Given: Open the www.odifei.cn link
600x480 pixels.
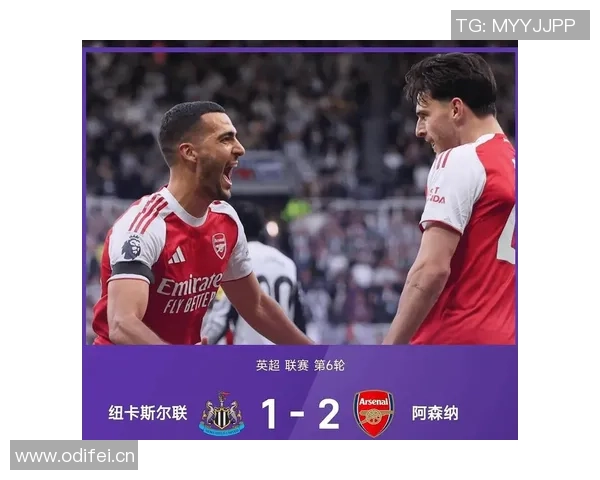Looking at the screenshot, I should [74, 456].
